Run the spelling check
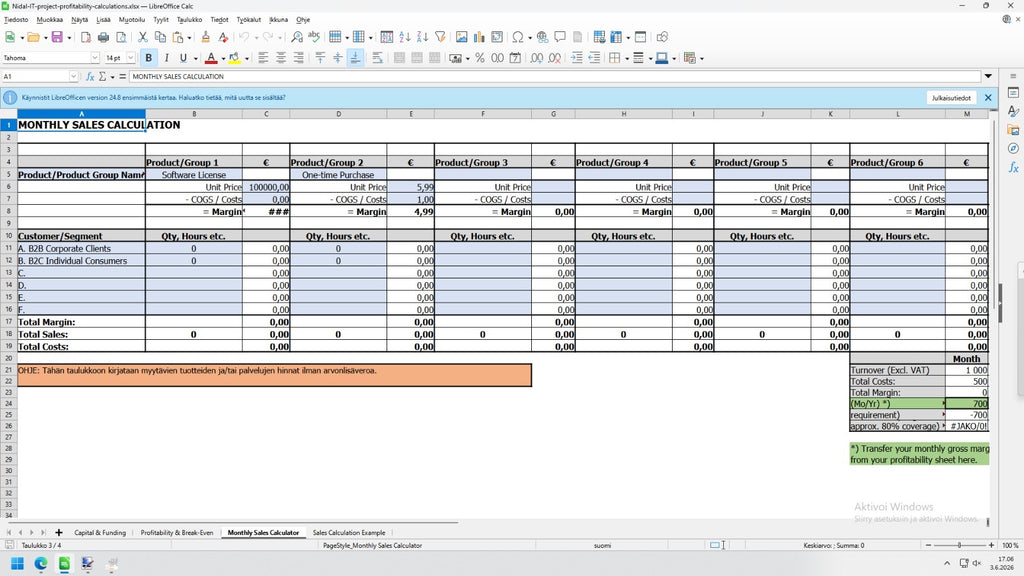 (x=314, y=37)
